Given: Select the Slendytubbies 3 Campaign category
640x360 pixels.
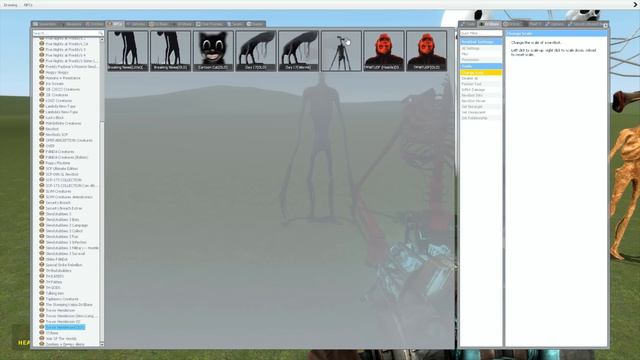Looking at the screenshot, I should click(x=67, y=225).
